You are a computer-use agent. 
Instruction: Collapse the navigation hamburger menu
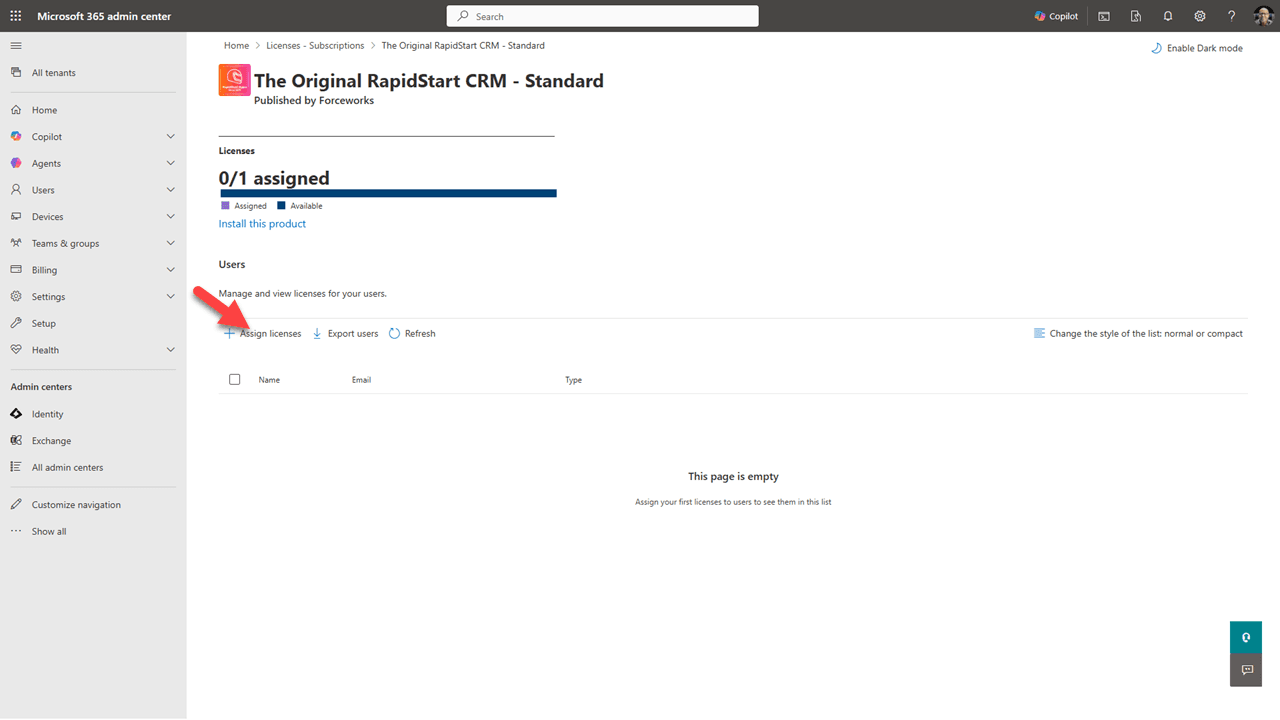coord(16,46)
